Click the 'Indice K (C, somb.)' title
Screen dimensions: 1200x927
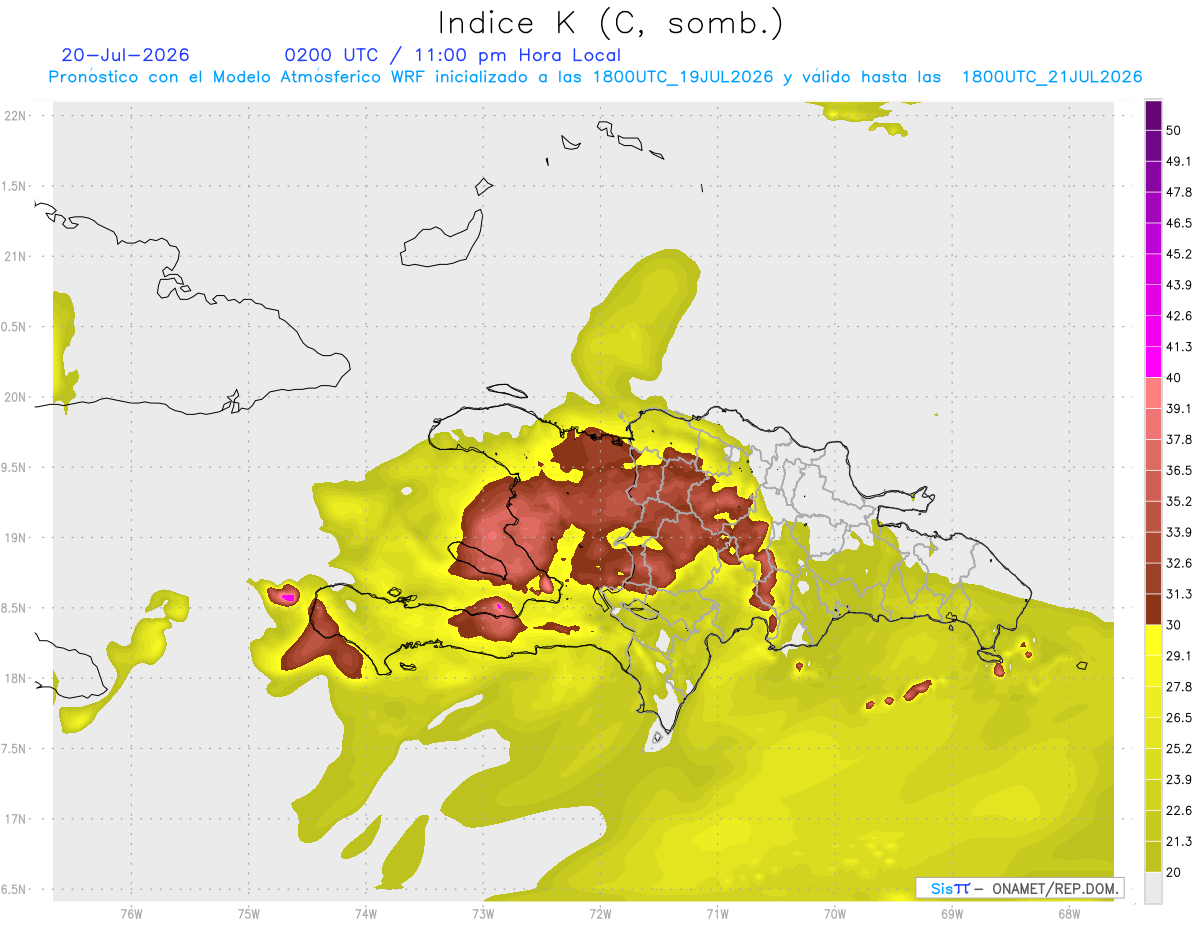(x=610, y=24)
